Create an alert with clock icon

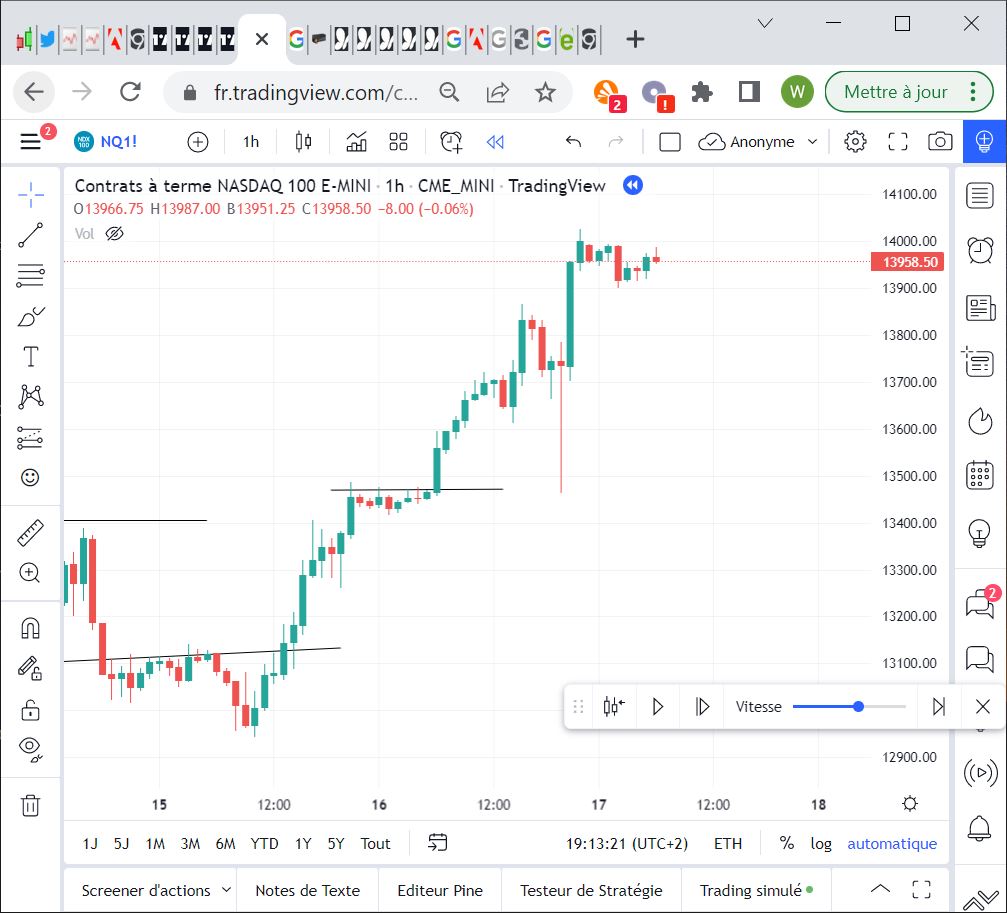point(451,142)
